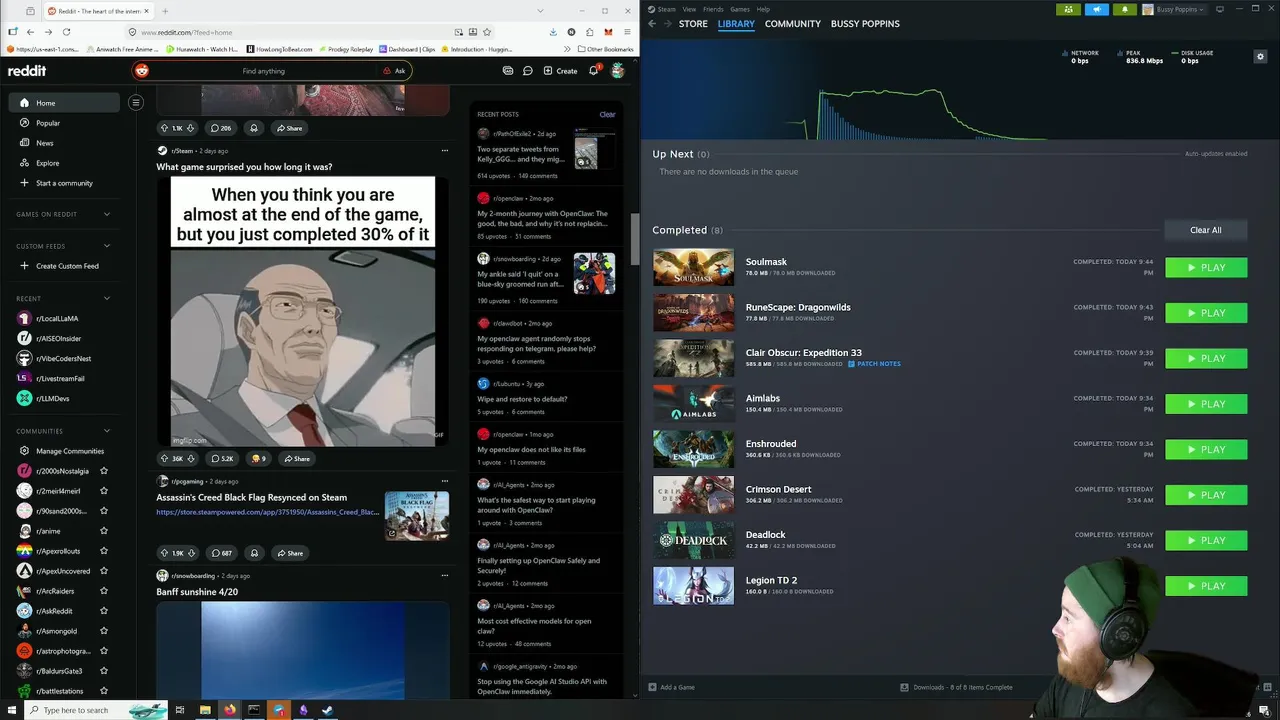1280x720 pixels.
Task: Open more options on r/Steam post
Action: tap(444, 151)
